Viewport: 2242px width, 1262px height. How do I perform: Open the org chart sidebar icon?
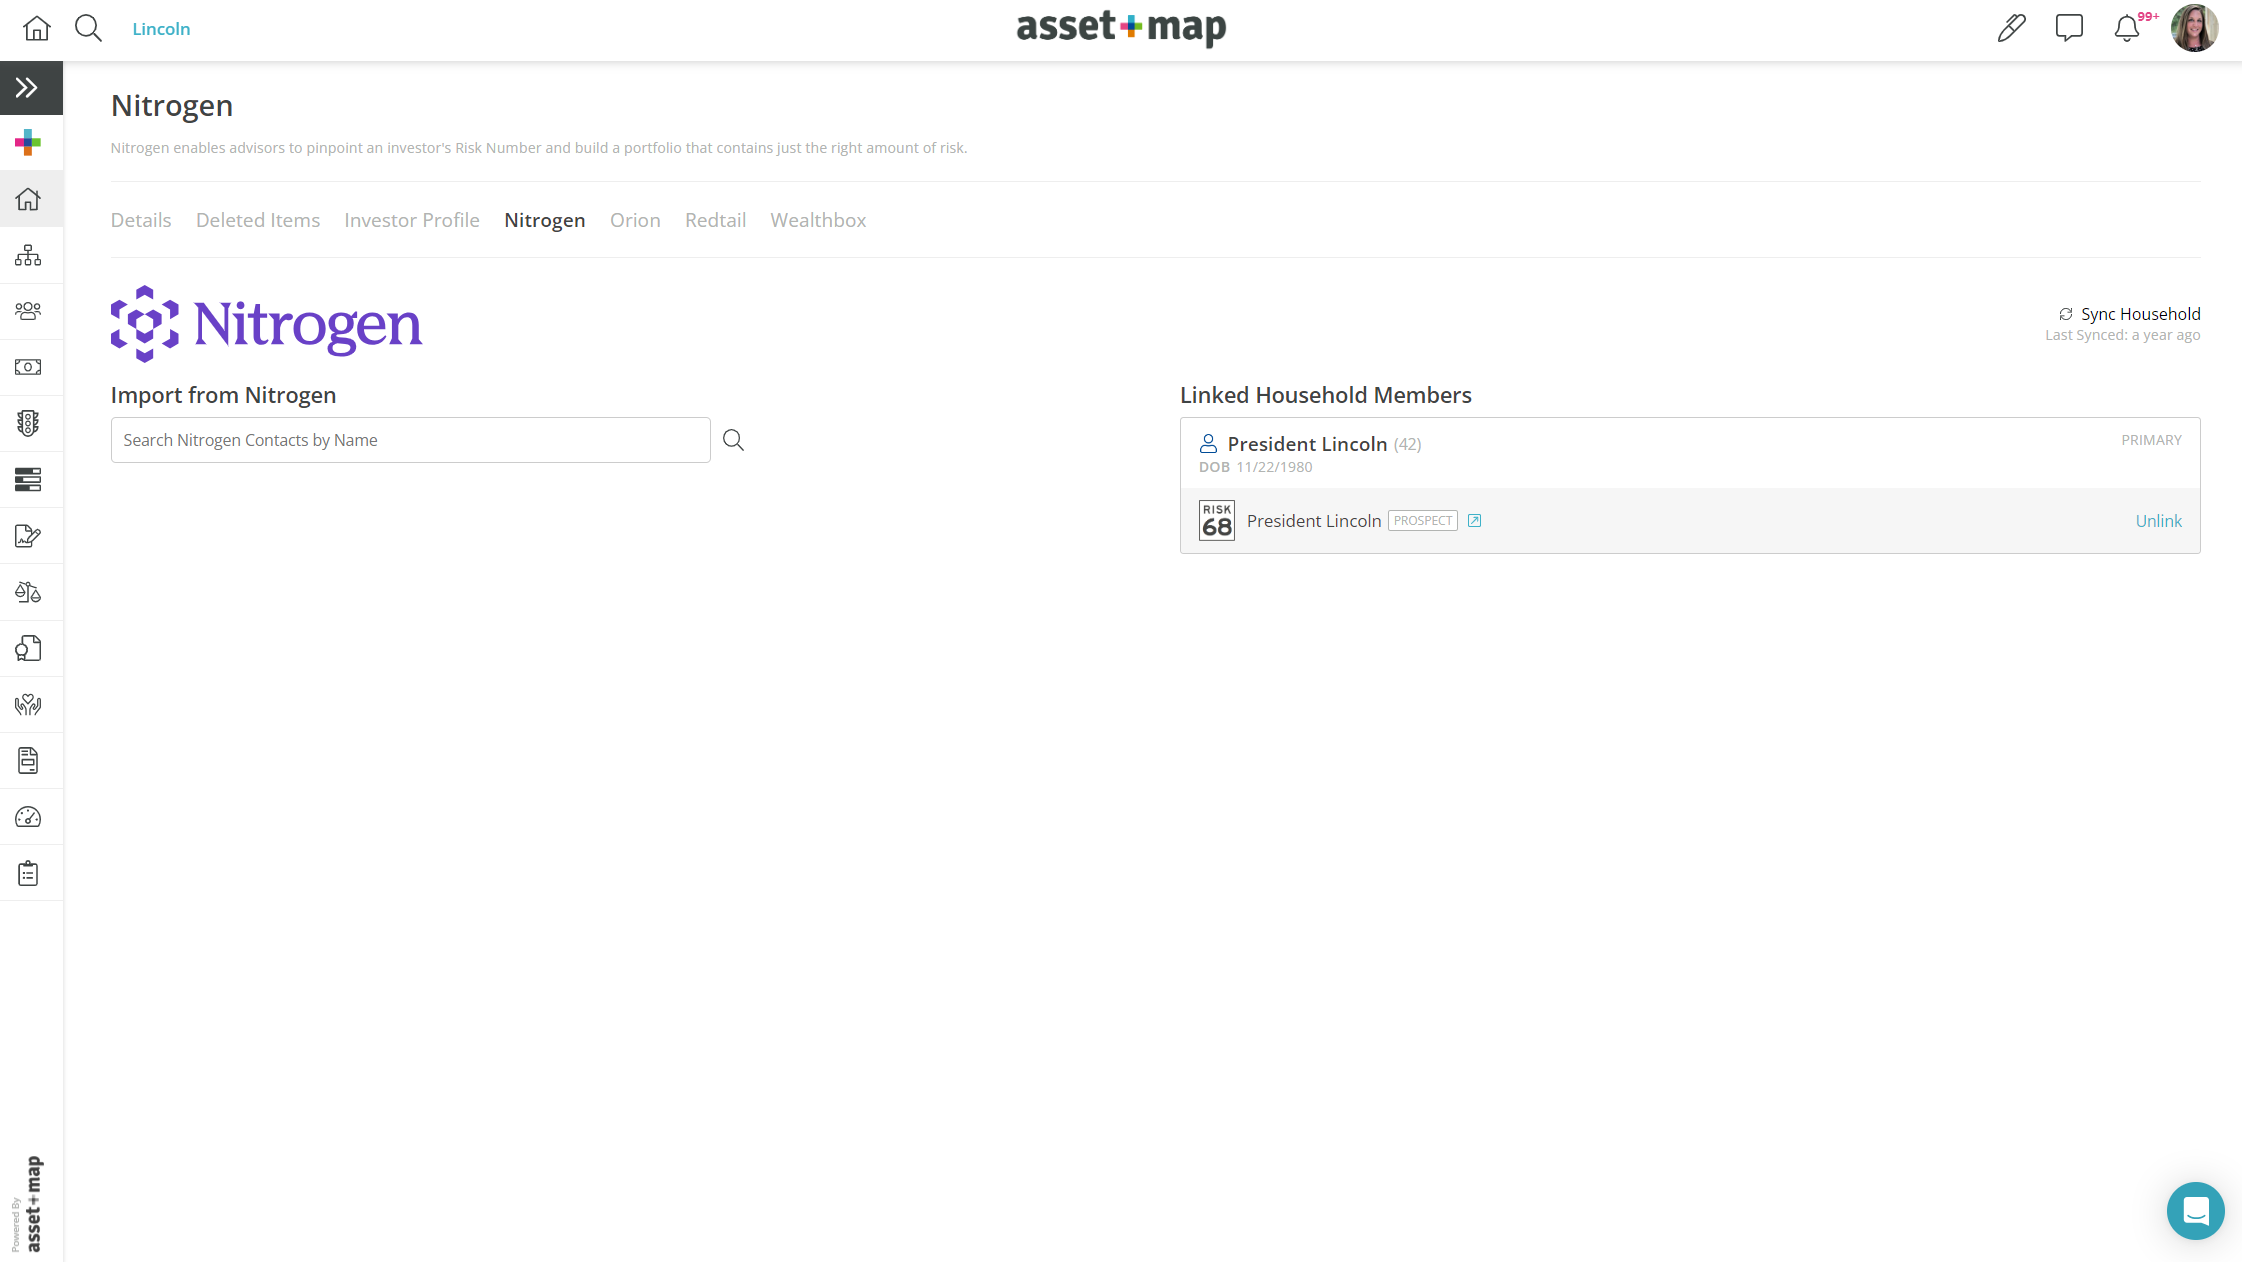[28, 255]
